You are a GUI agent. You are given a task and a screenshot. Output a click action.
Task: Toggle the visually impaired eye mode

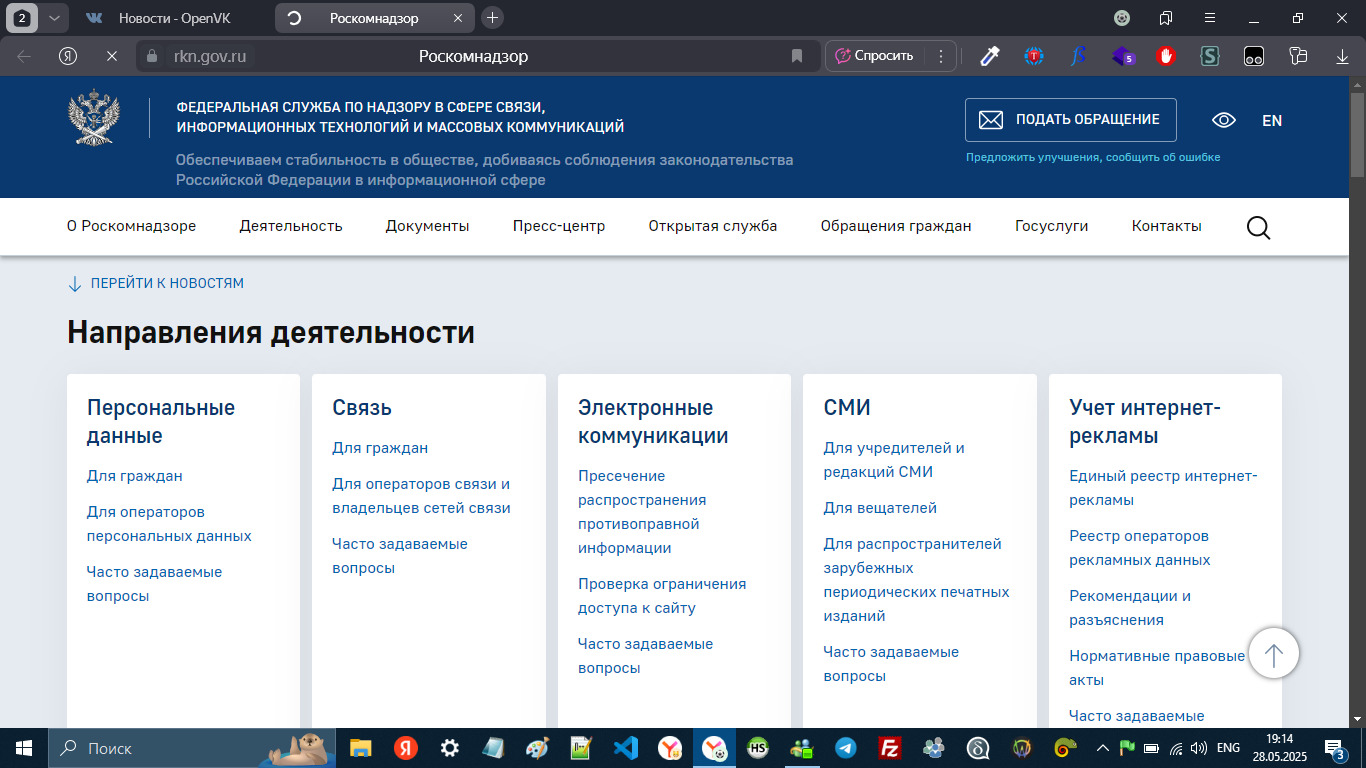1223,120
